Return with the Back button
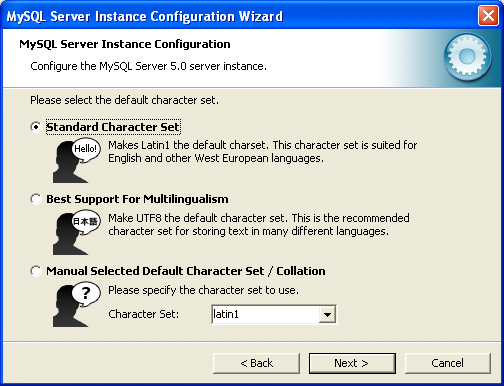The image size is (504, 386). (x=256, y=363)
